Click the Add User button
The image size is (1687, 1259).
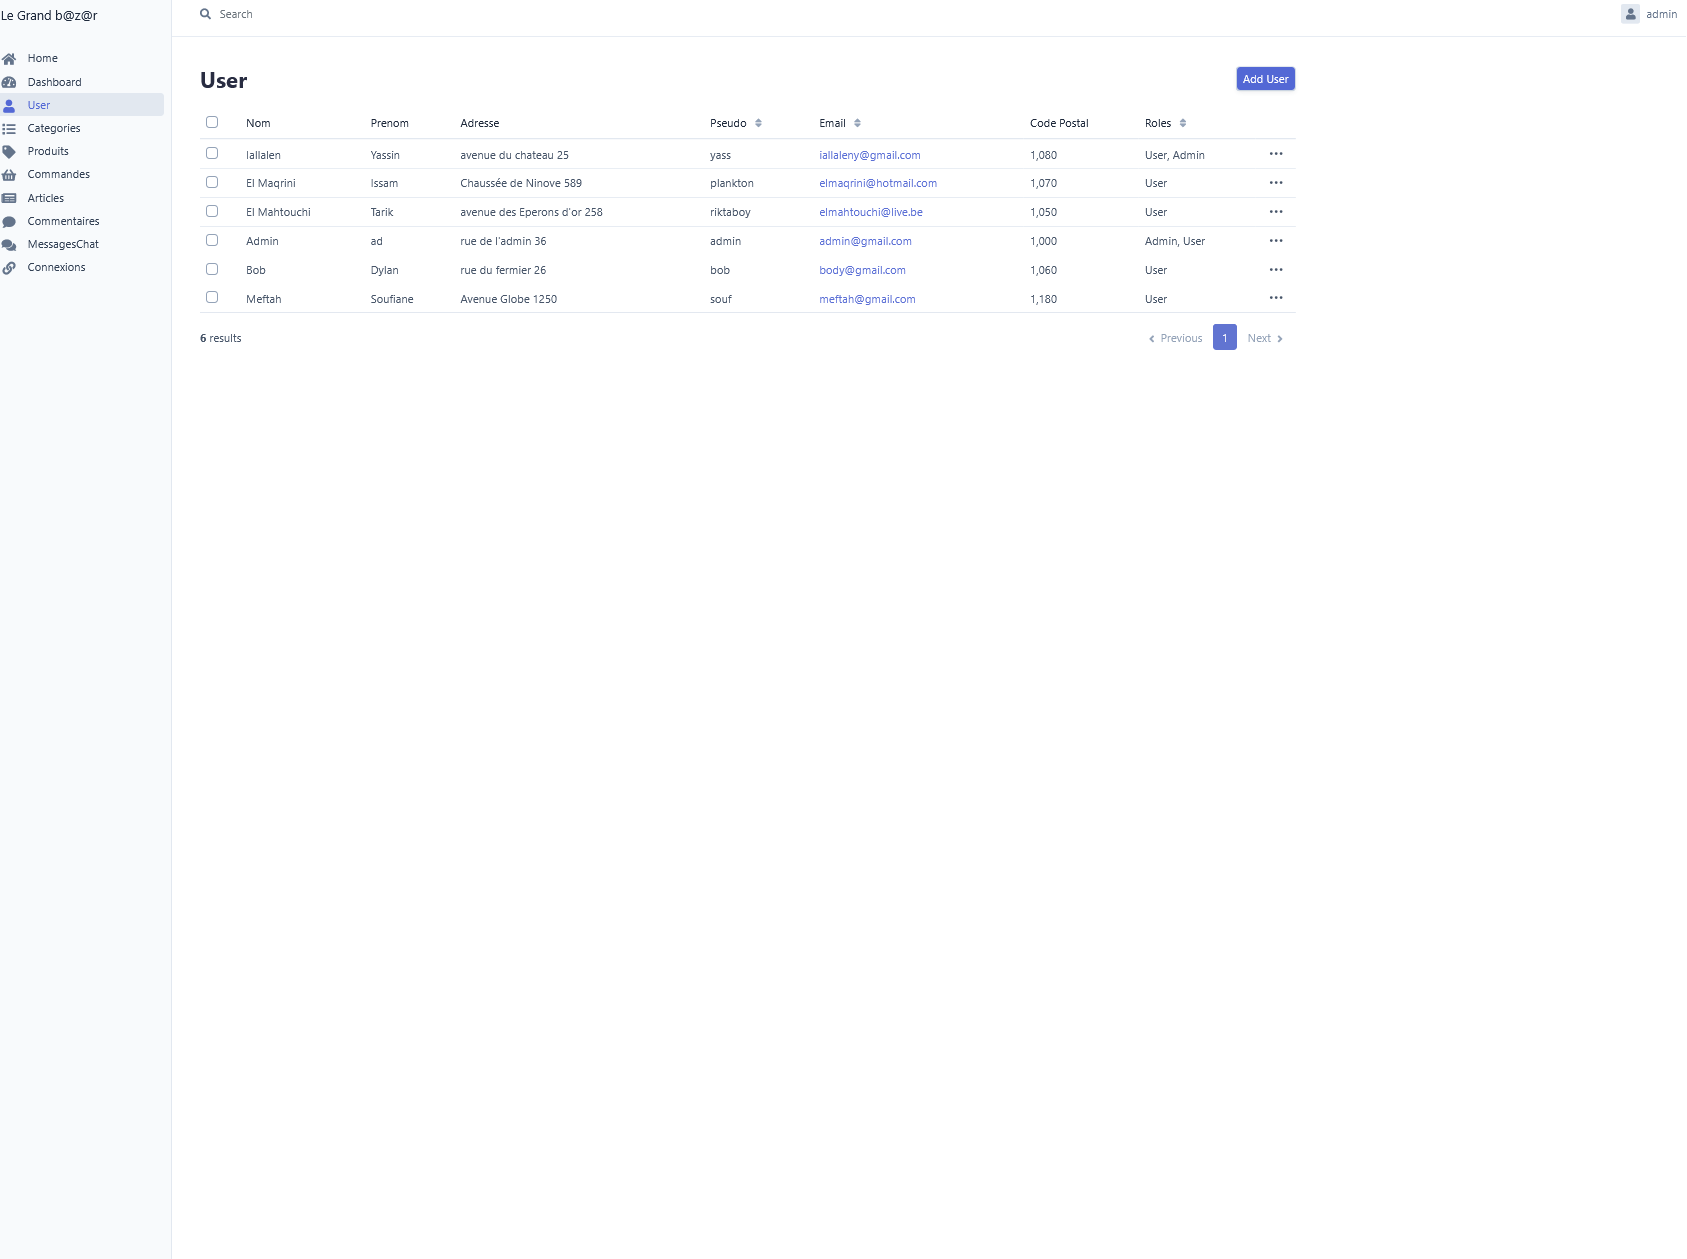click(1266, 79)
